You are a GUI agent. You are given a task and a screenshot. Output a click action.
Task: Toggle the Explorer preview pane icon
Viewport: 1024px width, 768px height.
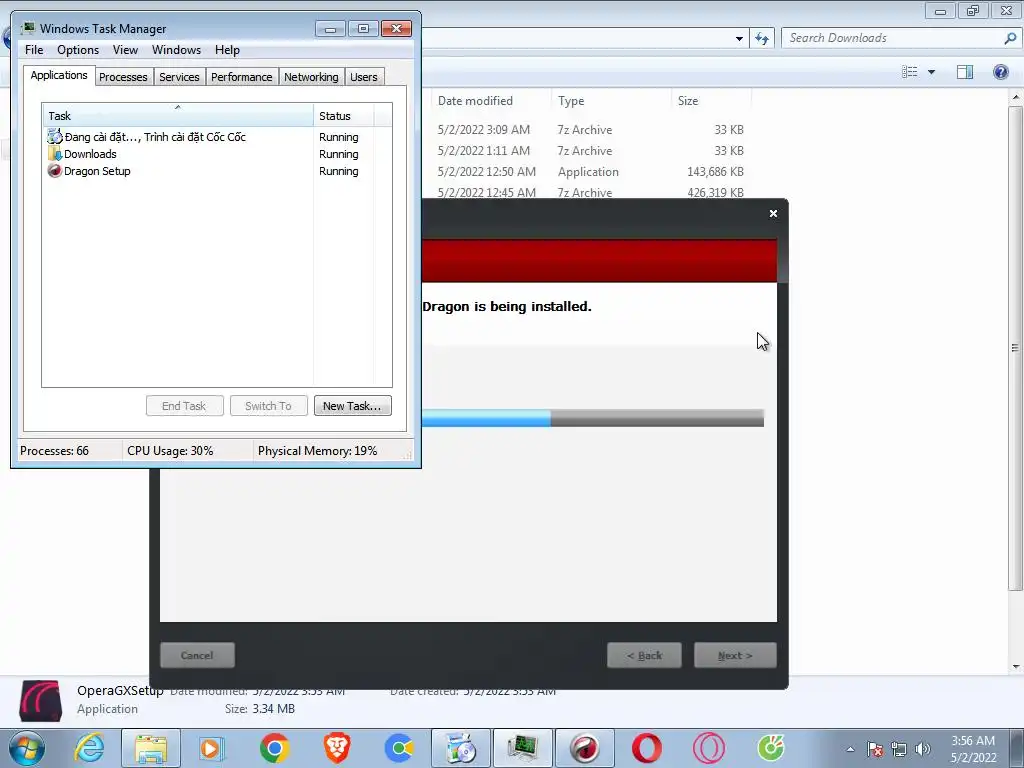[x=965, y=72]
